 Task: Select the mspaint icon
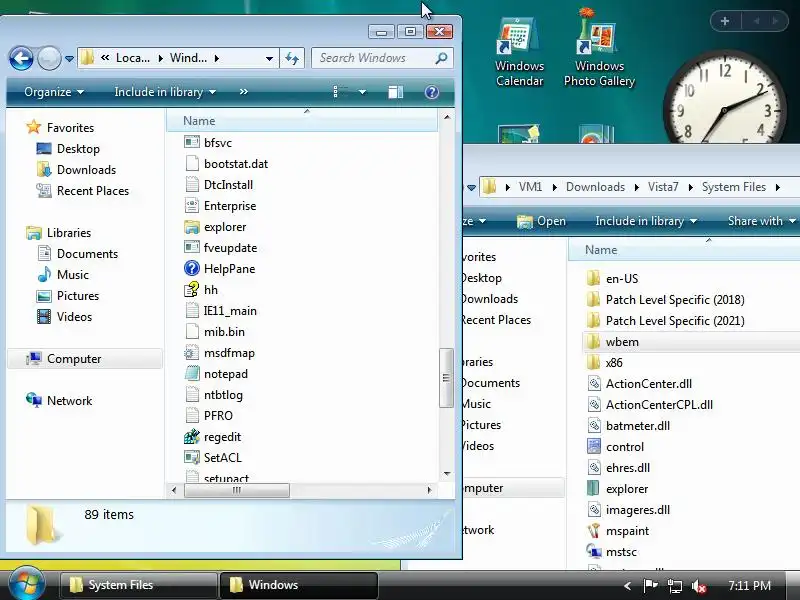[x=594, y=531]
